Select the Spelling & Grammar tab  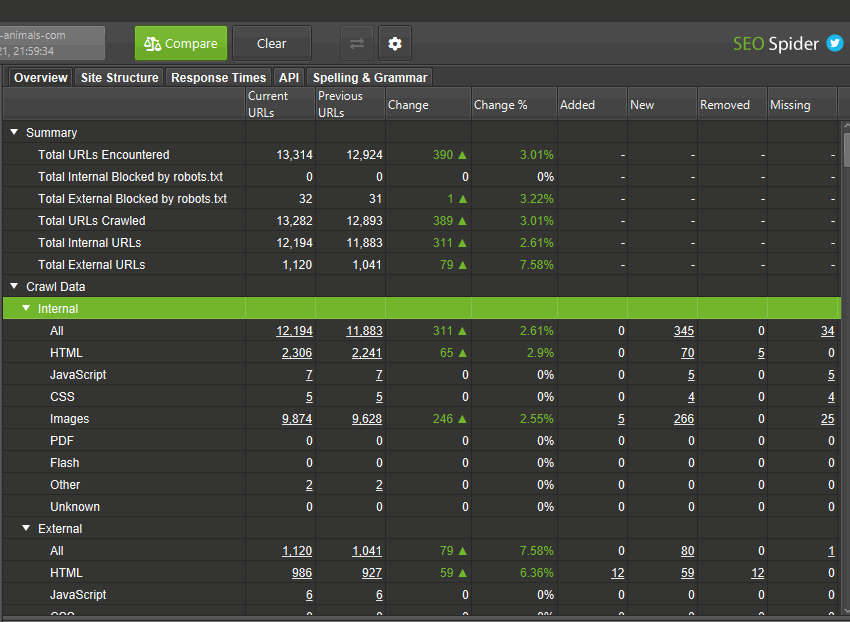click(370, 78)
